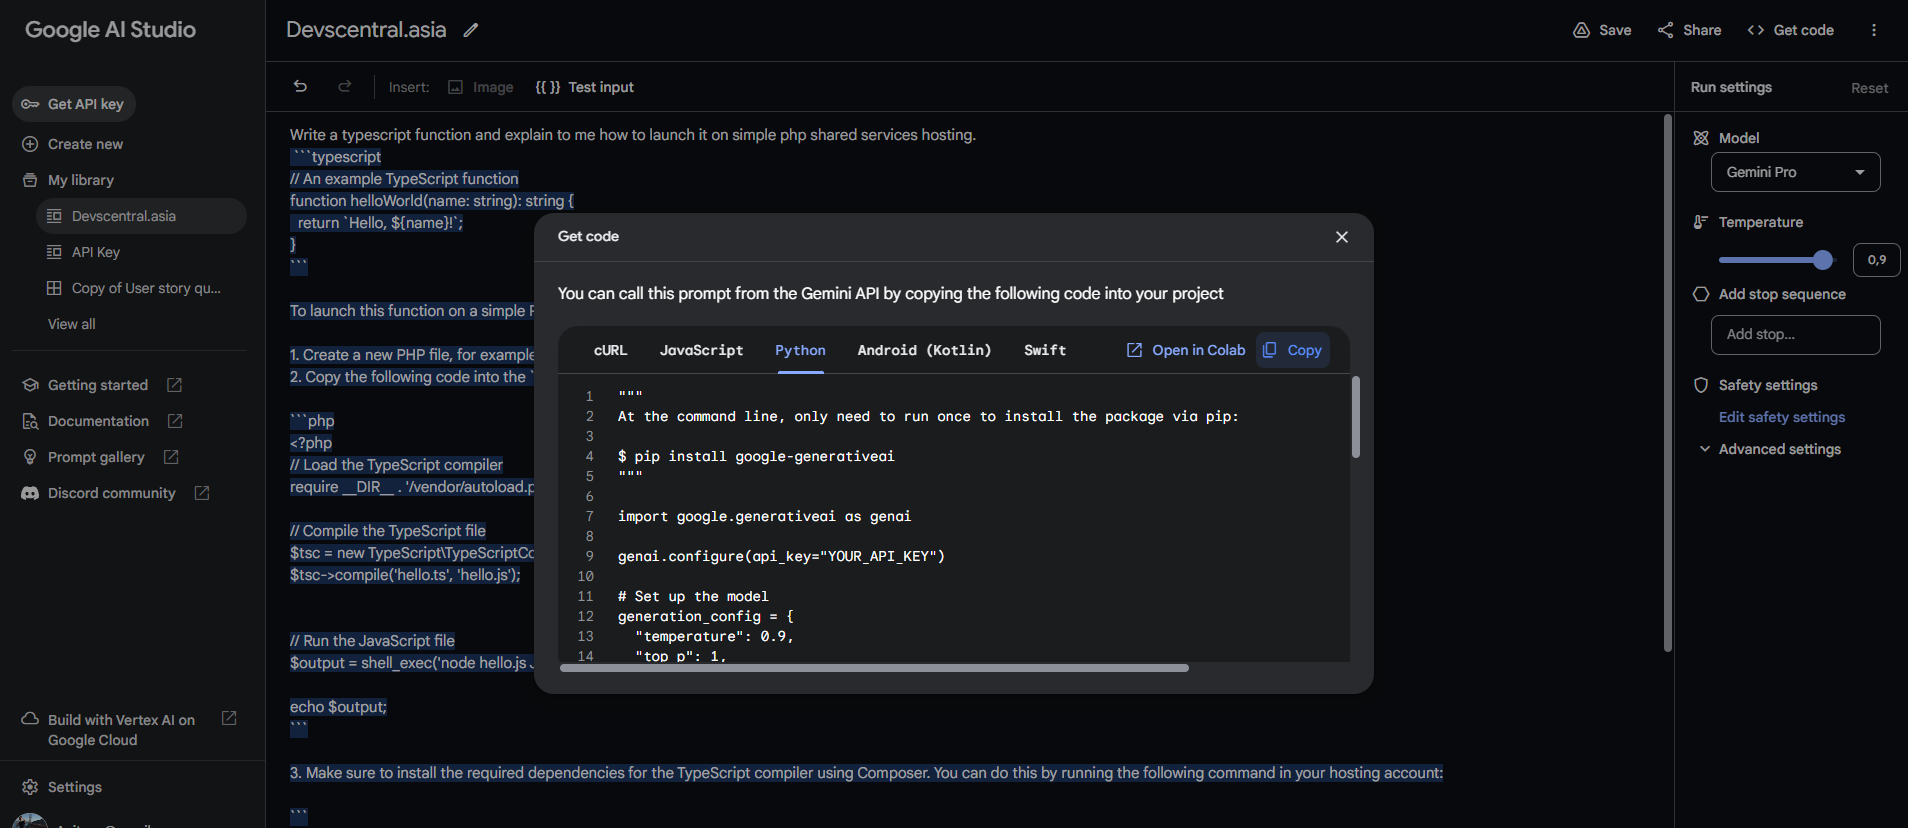Screen dimensions: 1908x828
Task: Click the prompt title Devscentral.asia
Action: [x=366, y=30]
